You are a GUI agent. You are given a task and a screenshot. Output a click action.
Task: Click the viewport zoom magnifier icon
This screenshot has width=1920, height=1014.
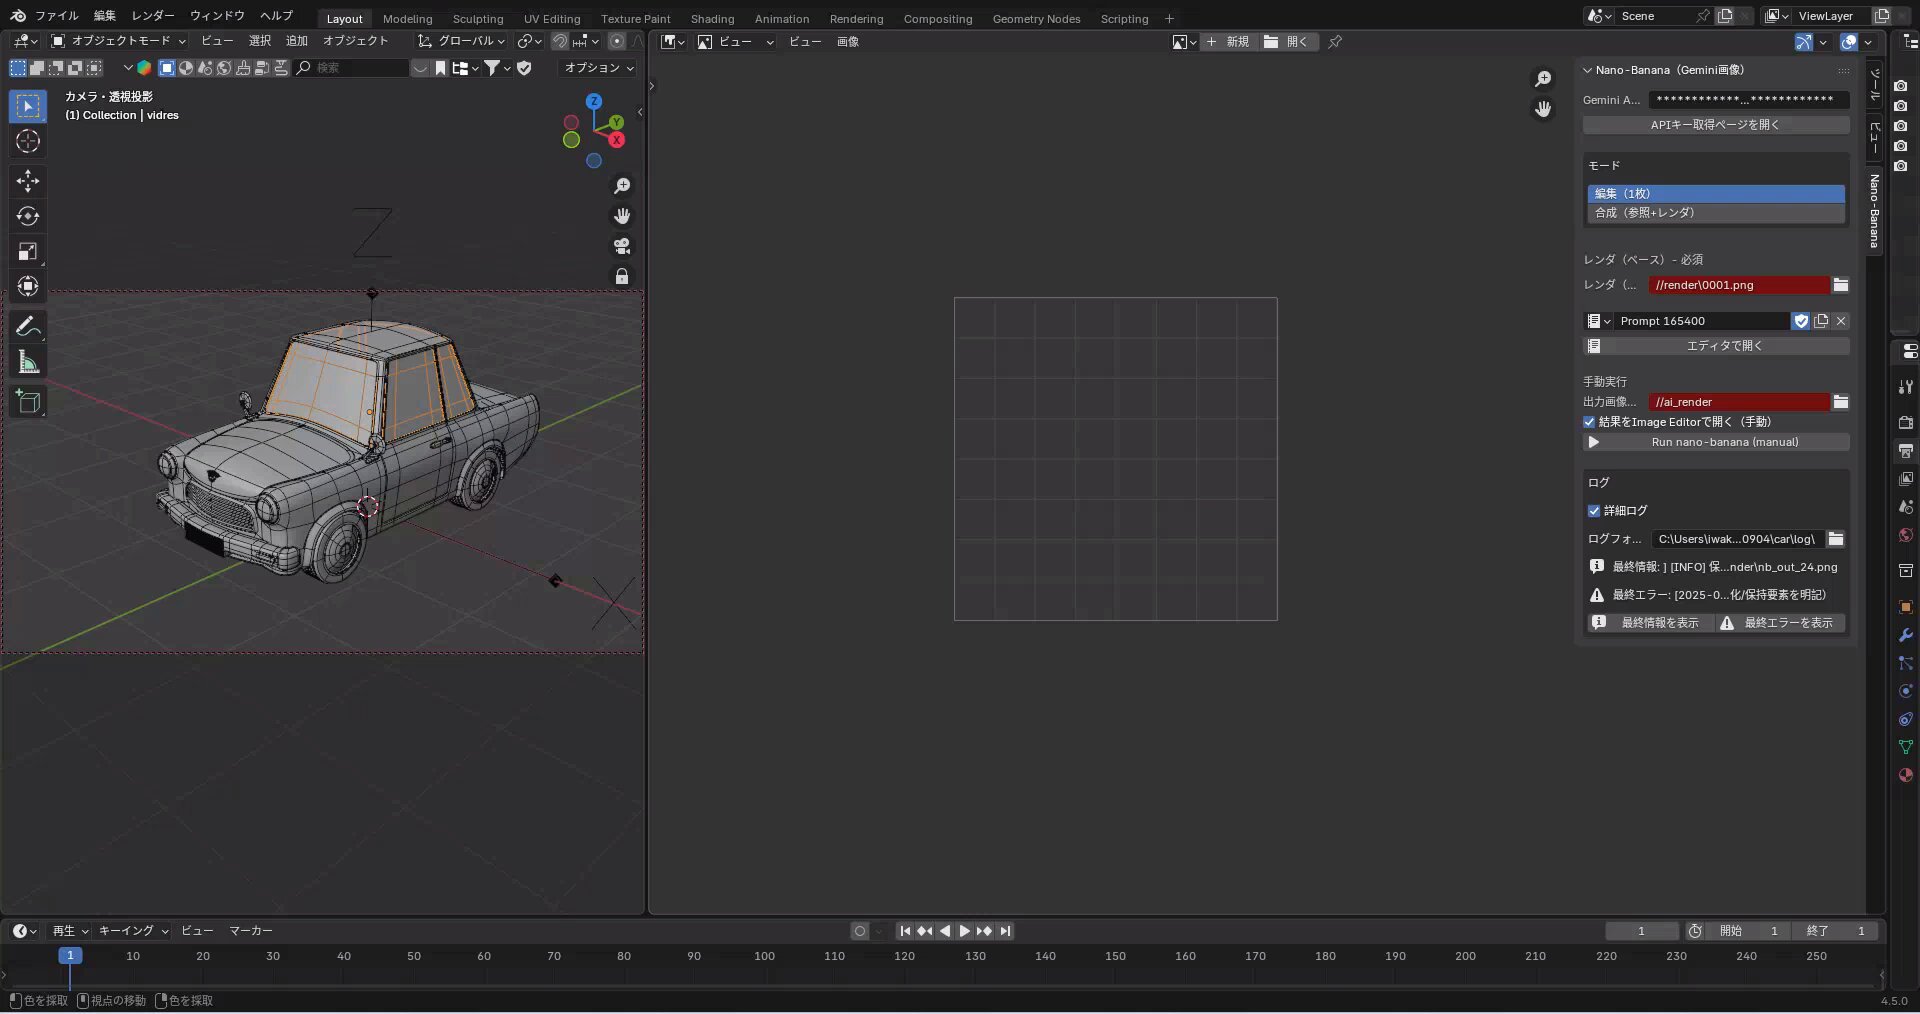coord(622,186)
